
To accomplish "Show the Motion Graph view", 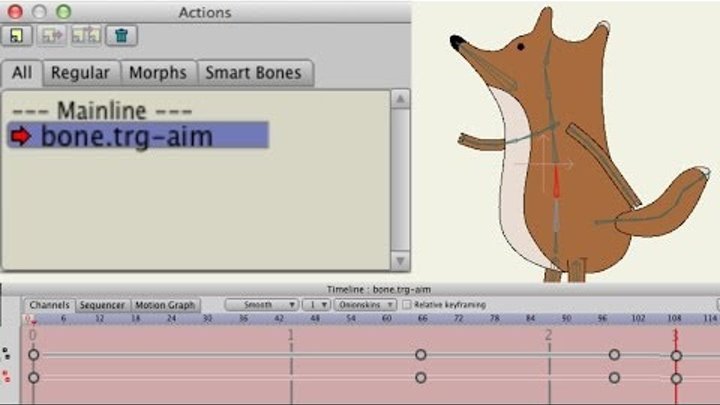I will pyautogui.click(x=166, y=304).
